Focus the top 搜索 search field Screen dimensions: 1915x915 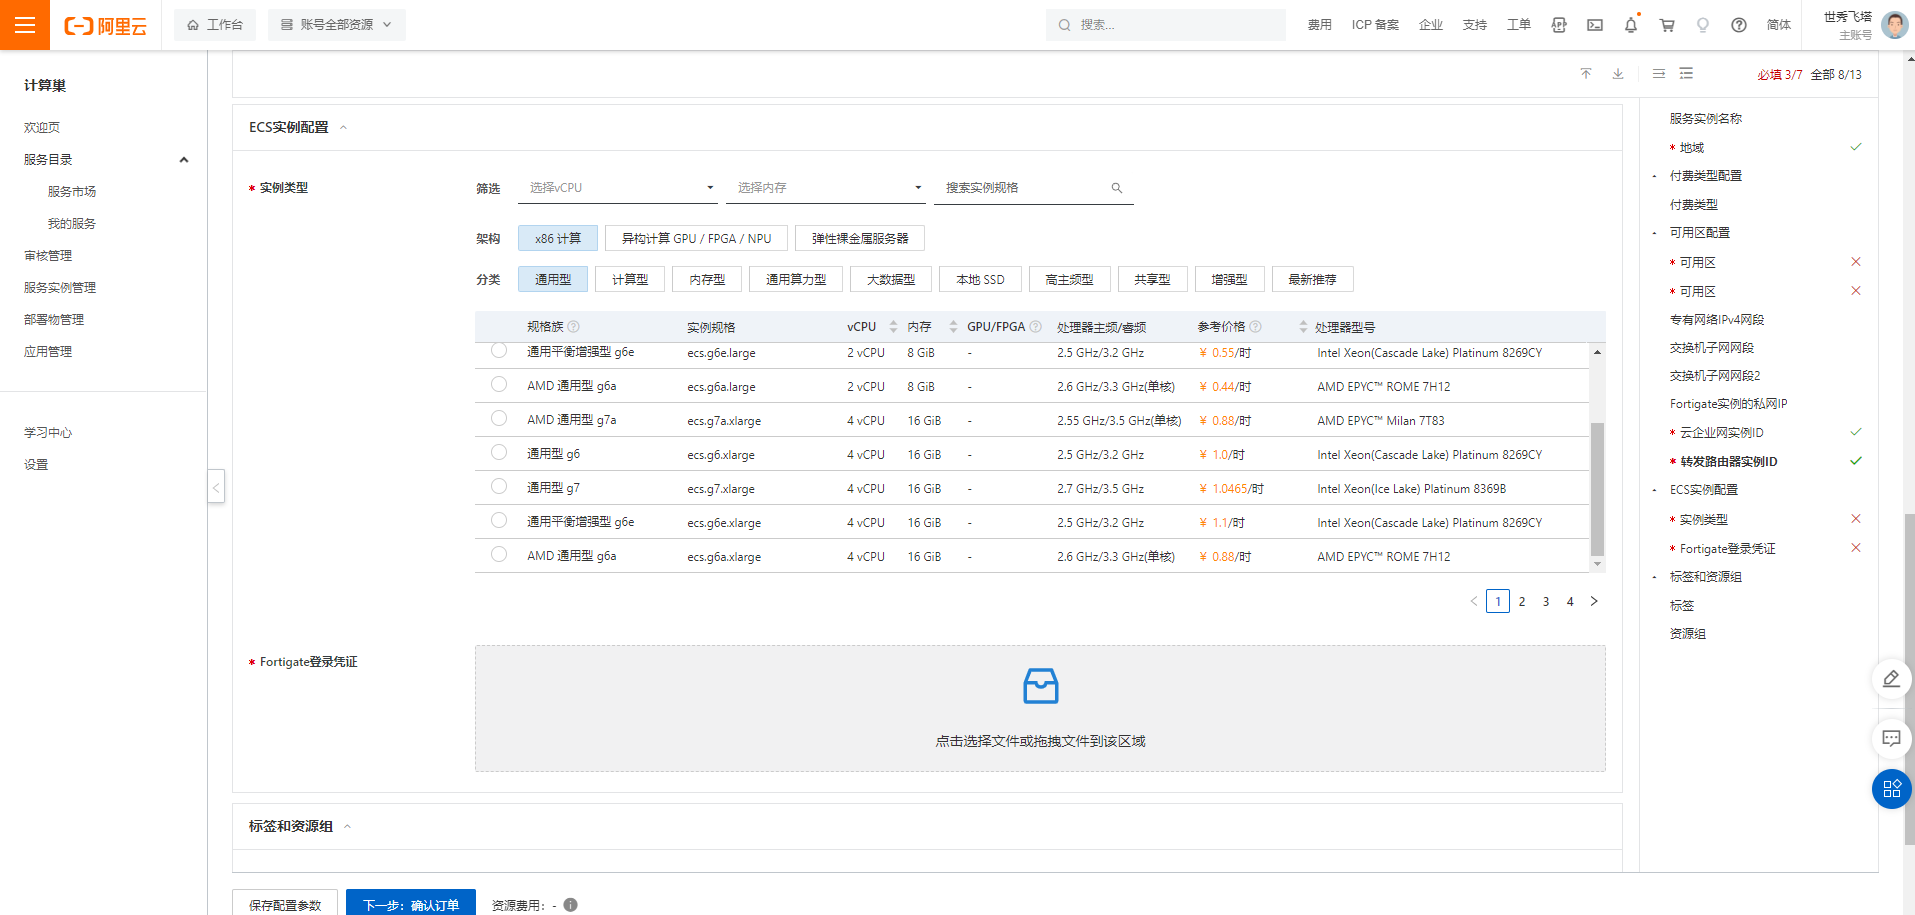point(1166,25)
